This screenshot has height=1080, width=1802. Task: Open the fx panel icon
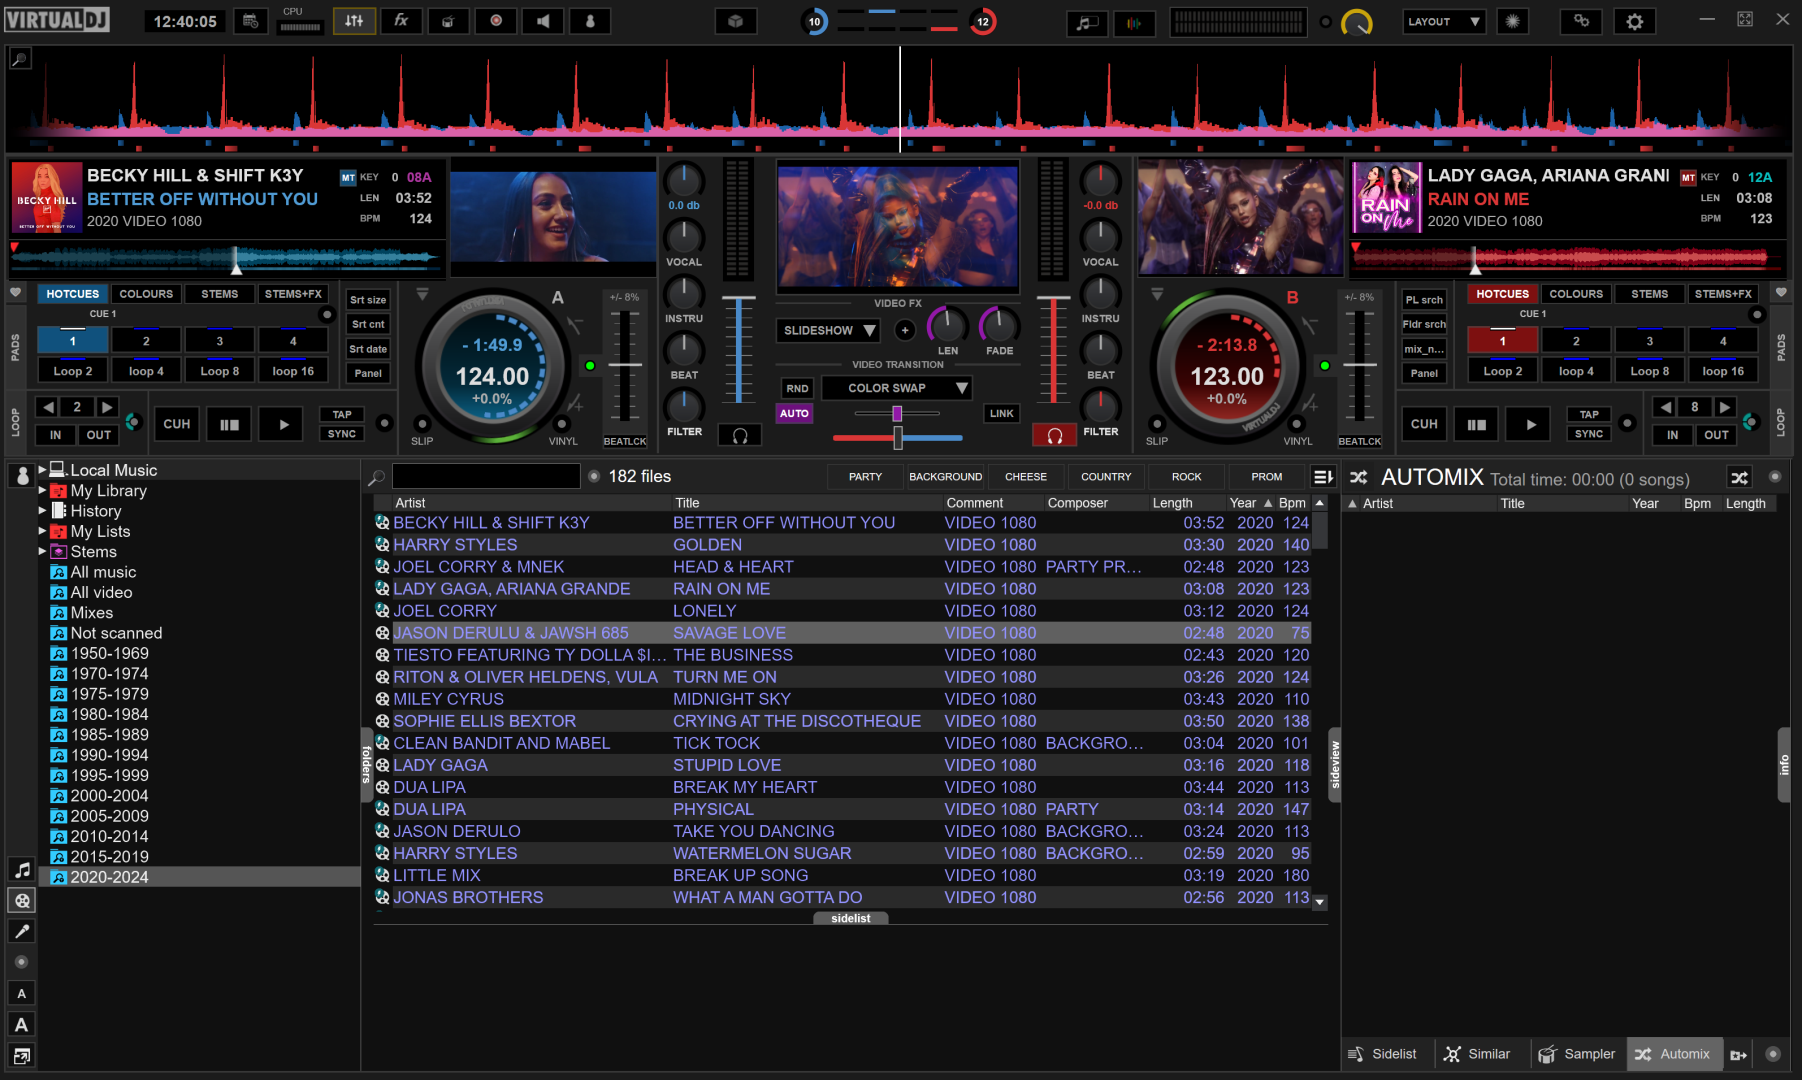point(401,21)
